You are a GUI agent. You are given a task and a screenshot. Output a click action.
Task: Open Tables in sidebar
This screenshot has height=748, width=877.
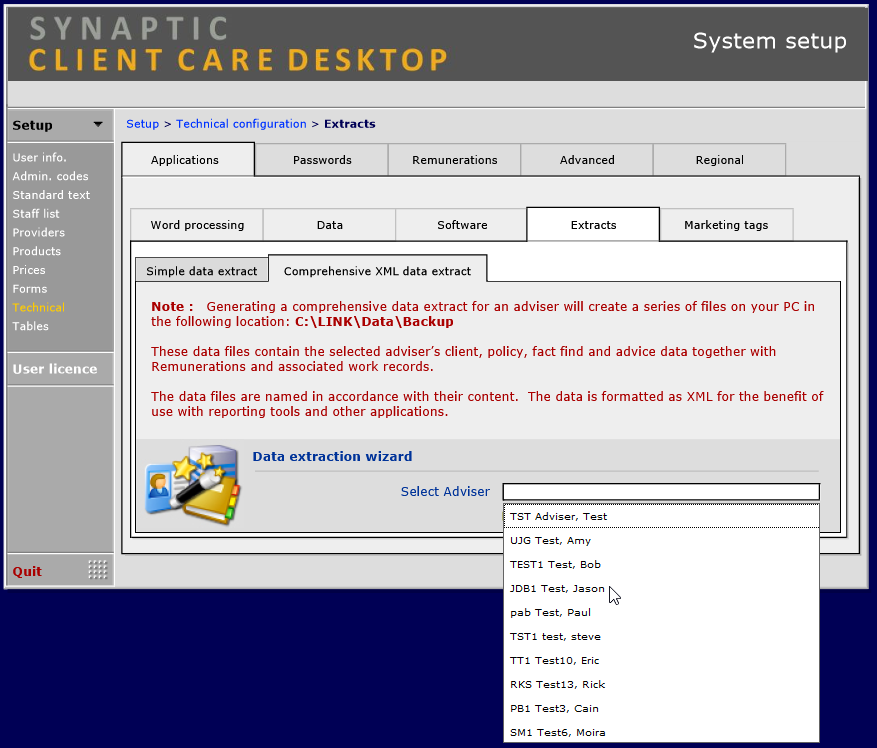click(x=30, y=326)
